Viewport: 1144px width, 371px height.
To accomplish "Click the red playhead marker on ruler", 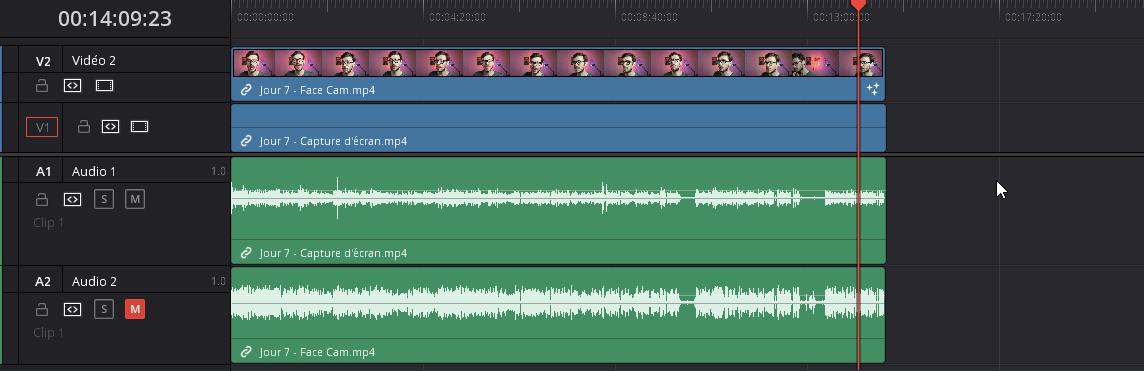I will 859,5.
